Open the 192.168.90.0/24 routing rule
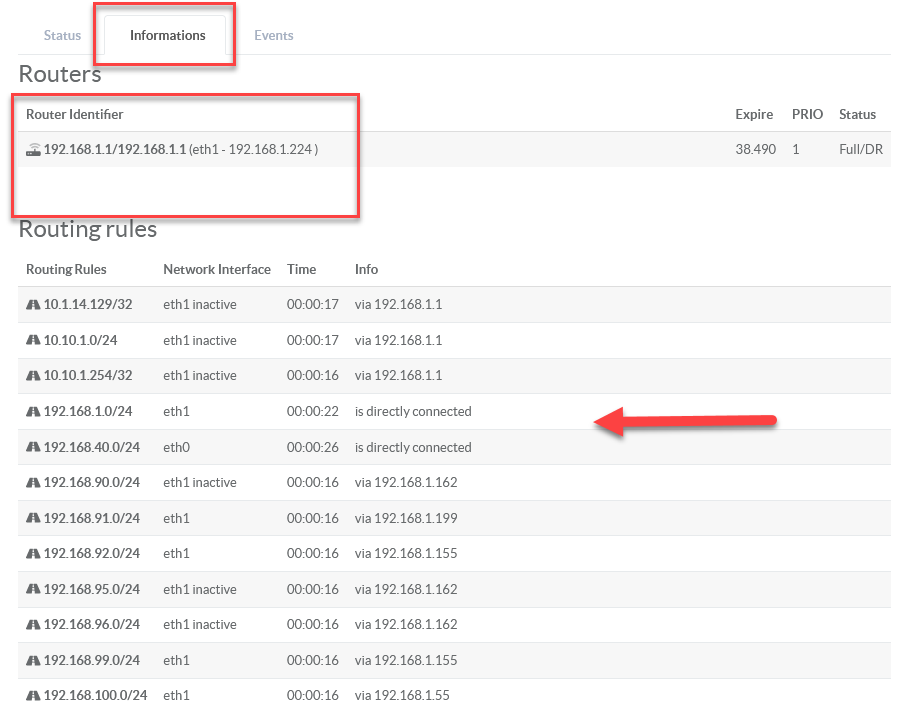The width and height of the screenshot is (910, 727). click(92, 483)
